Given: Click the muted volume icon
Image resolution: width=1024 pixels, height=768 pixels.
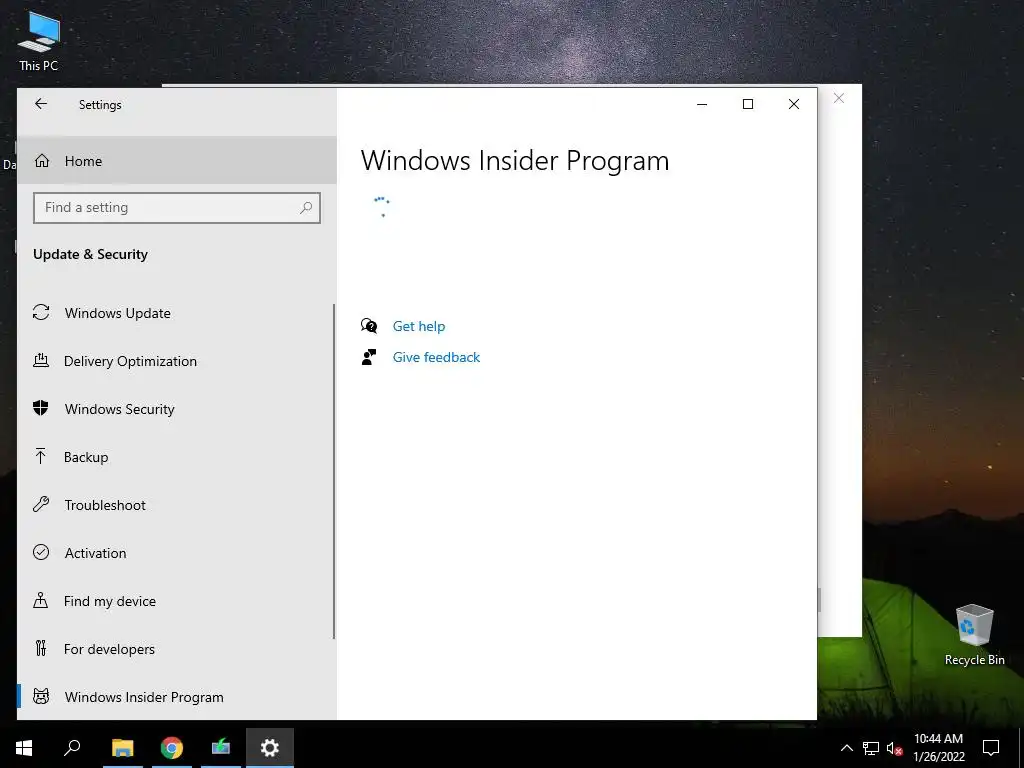Looking at the screenshot, I should click(894, 748).
